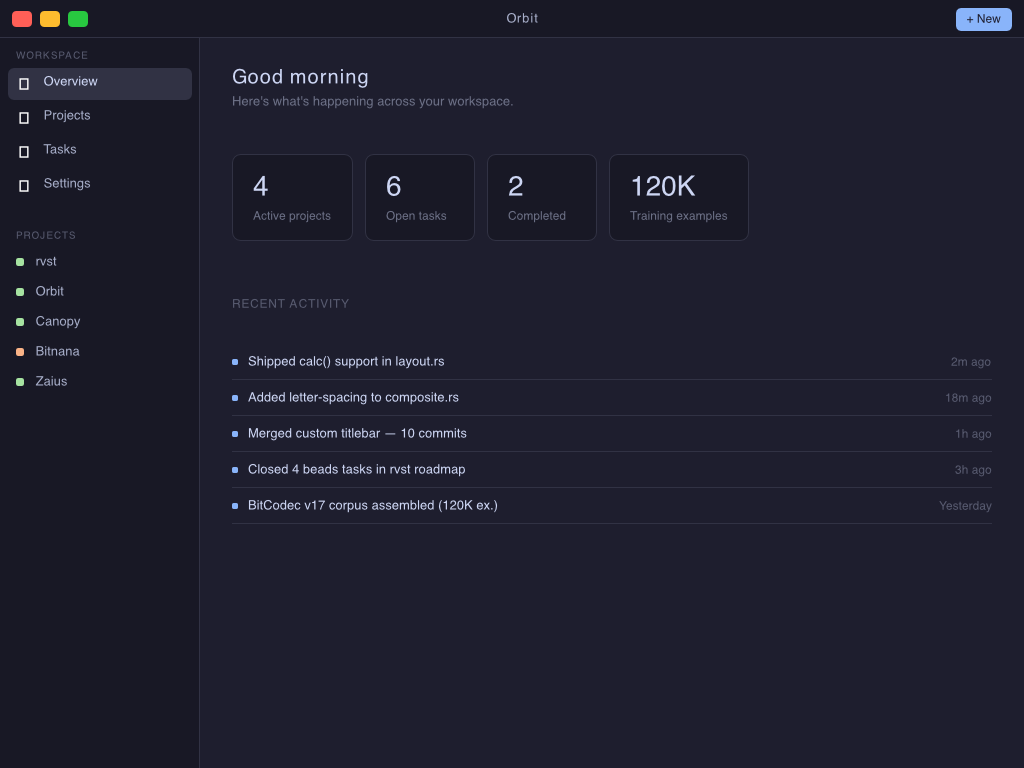
Task: Open the Overview menu item
Action: pyautogui.click(x=100, y=84)
